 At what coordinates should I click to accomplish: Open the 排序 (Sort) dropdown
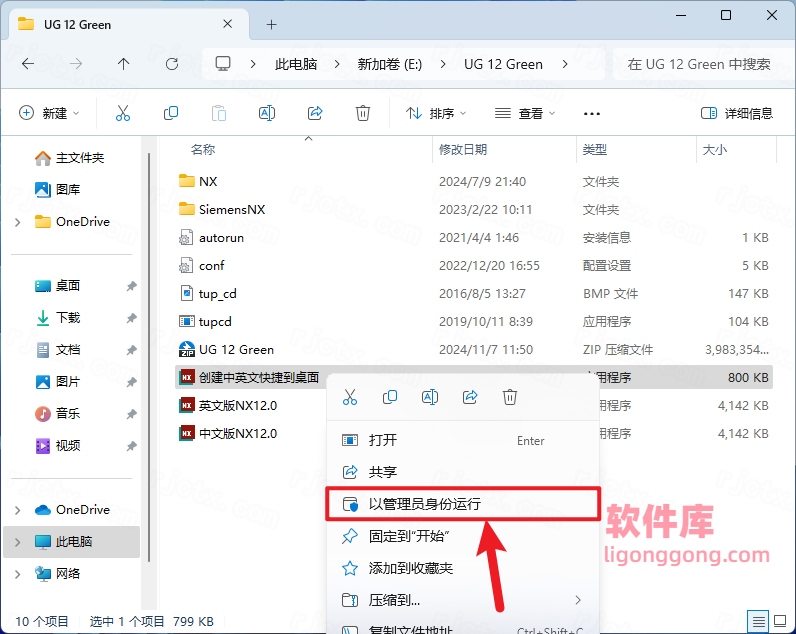click(x=436, y=113)
